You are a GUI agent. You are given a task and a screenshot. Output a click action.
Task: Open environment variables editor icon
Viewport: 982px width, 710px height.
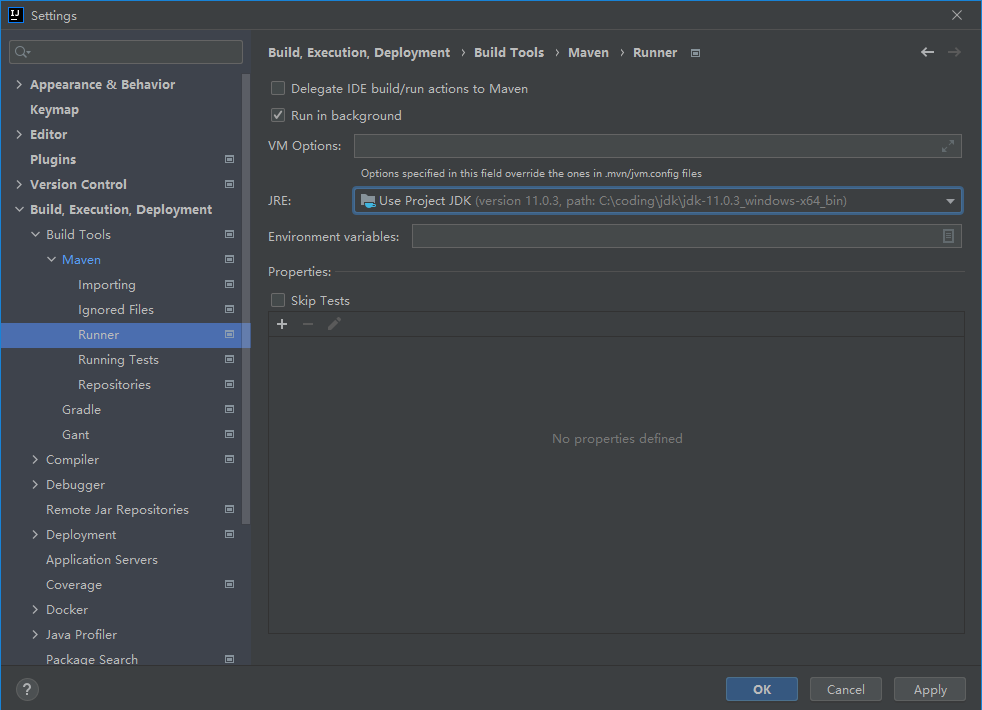pos(948,236)
